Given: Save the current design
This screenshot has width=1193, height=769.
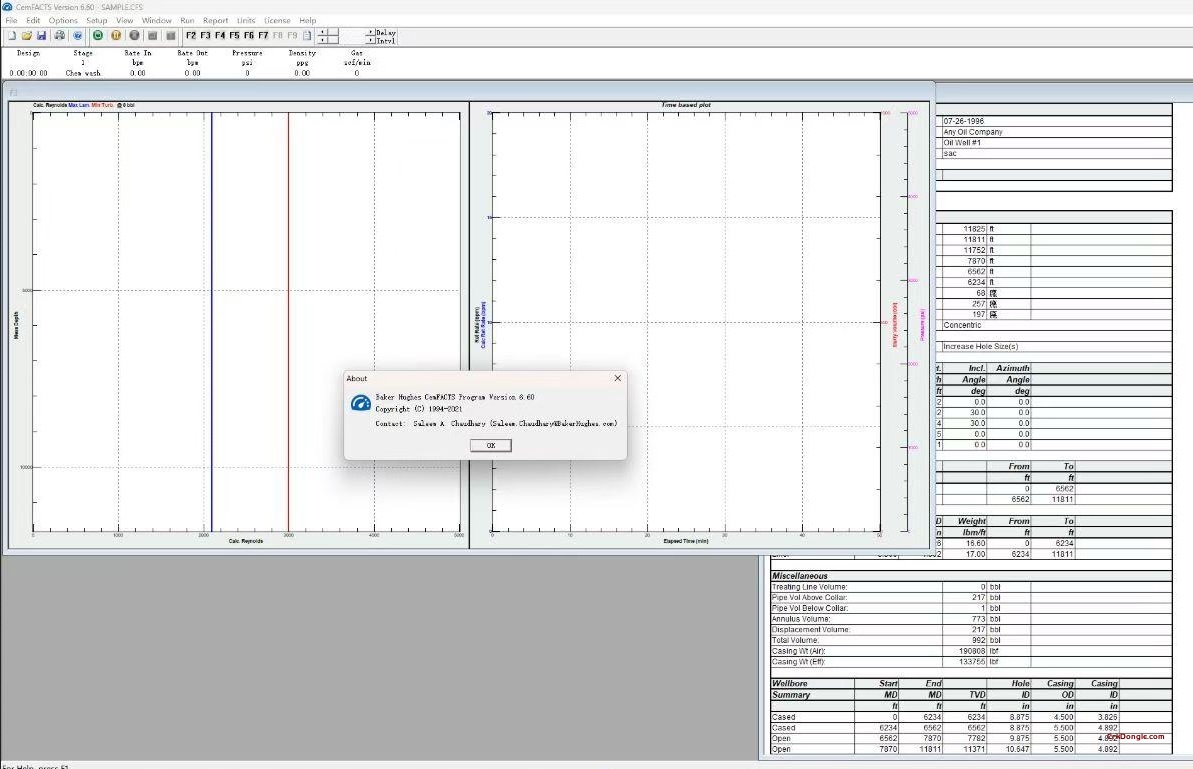Looking at the screenshot, I should (x=40, y=35).
